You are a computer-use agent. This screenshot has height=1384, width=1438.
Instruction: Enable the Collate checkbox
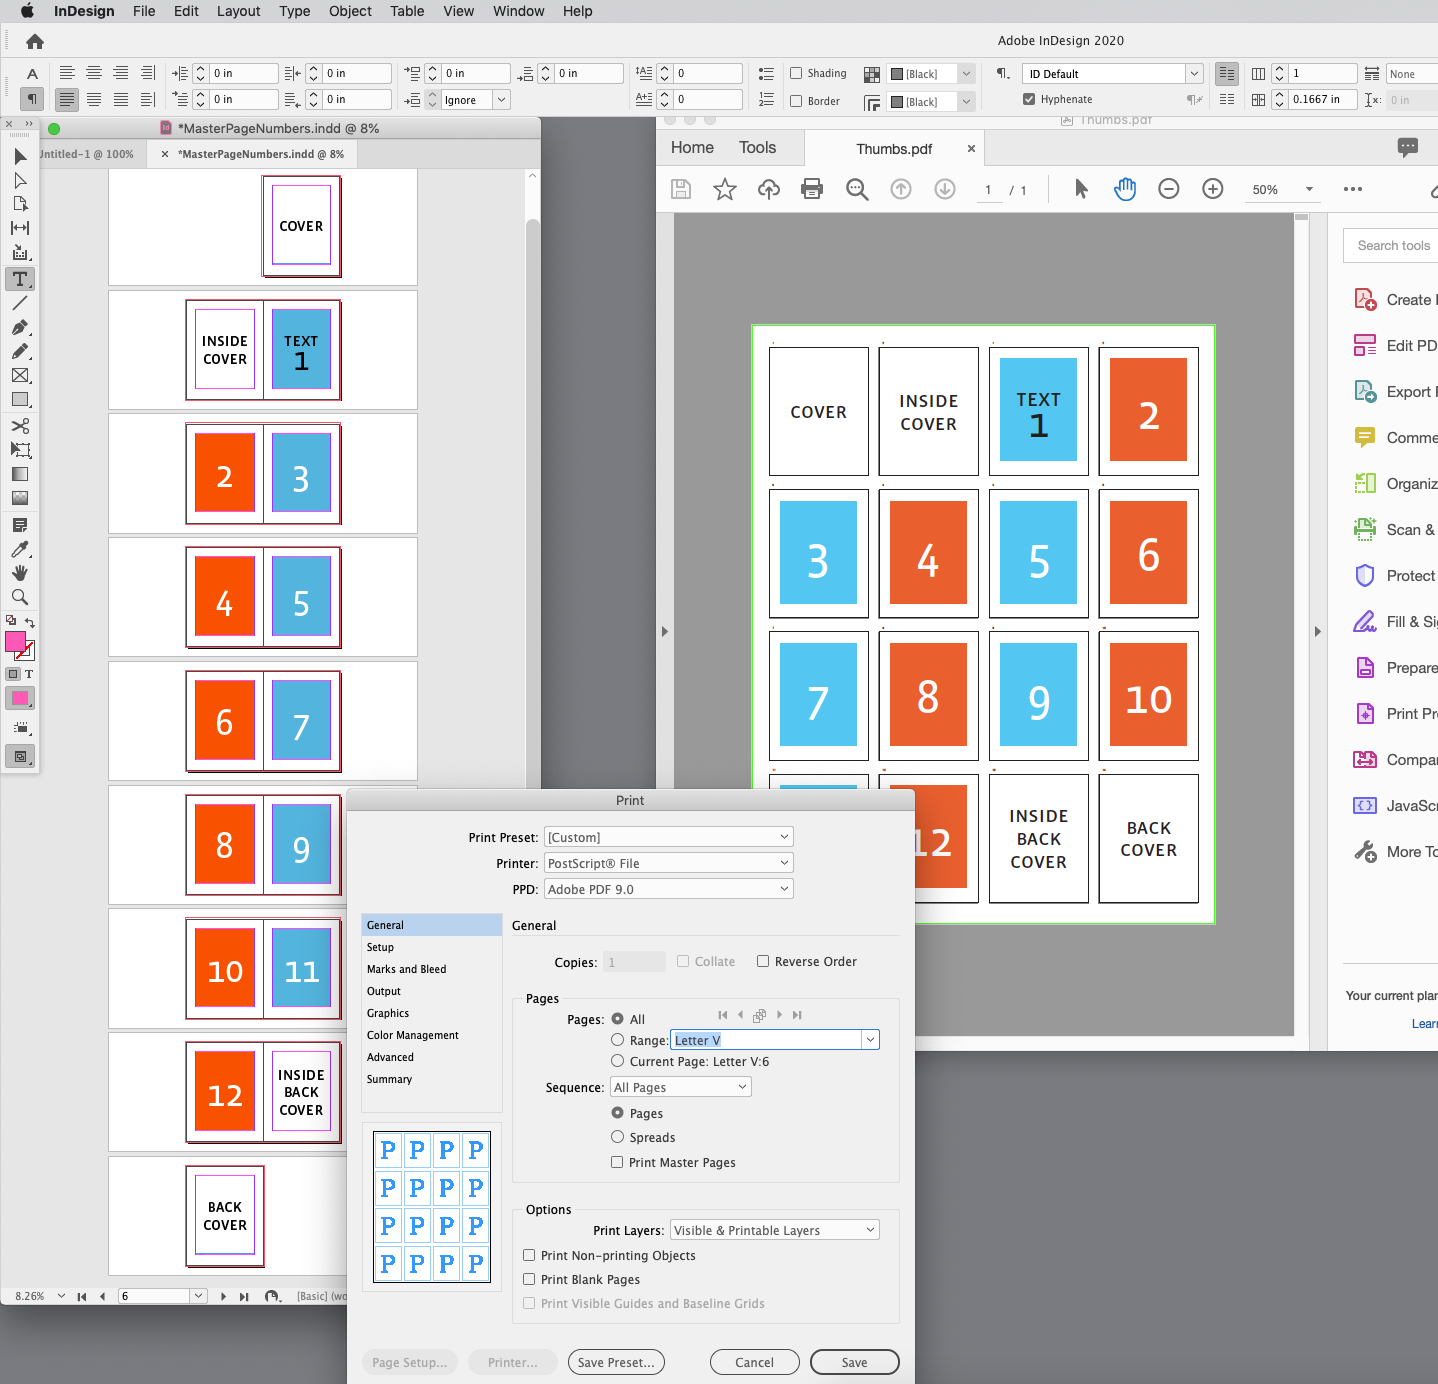pos(683,961)
